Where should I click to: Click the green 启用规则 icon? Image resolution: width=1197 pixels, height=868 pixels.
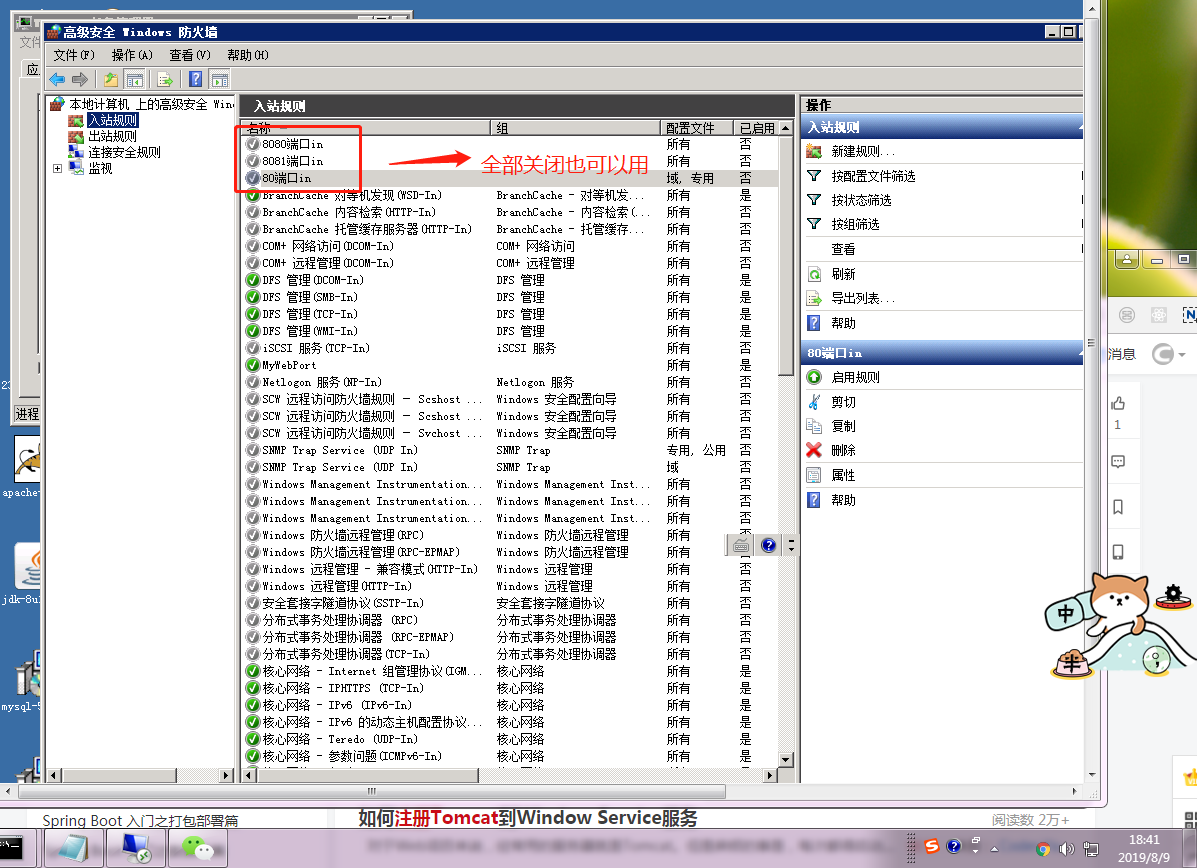coord(814,377)
